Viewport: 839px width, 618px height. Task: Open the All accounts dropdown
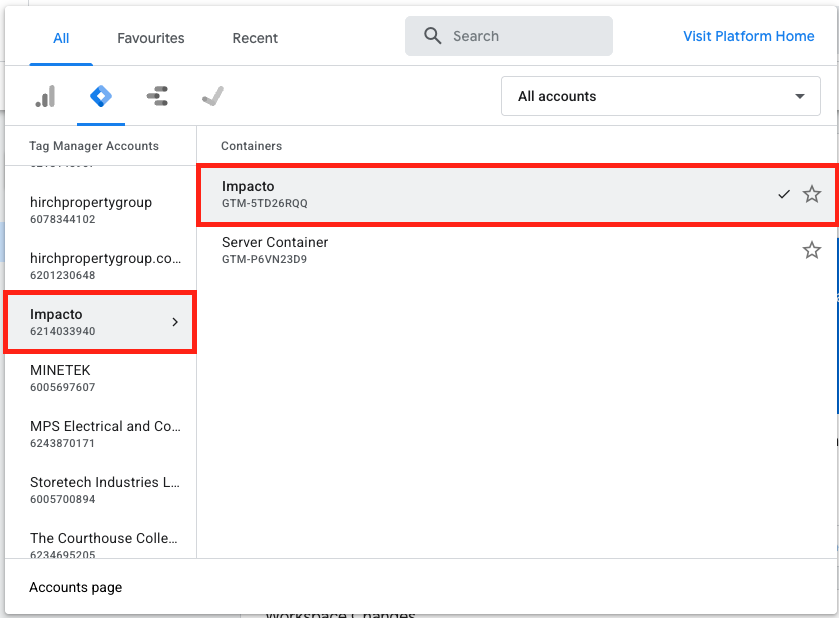660,97
